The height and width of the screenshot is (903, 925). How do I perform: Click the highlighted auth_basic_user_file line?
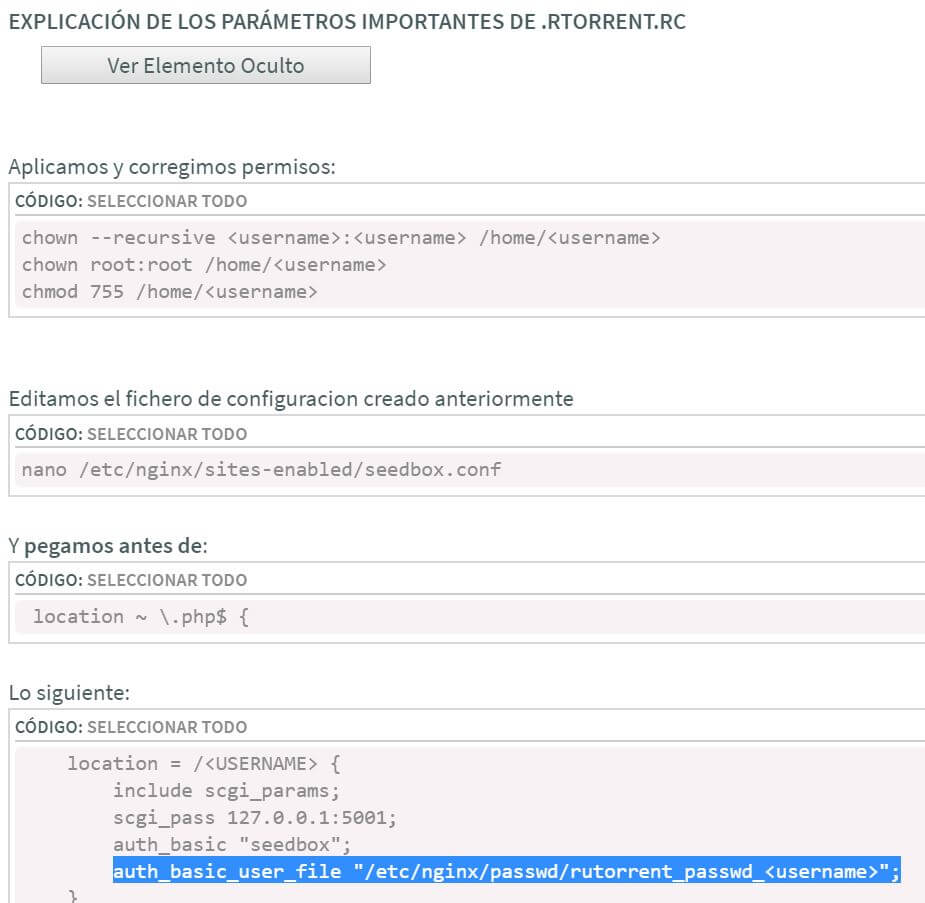pyautogui.click(x=507, y=871)
